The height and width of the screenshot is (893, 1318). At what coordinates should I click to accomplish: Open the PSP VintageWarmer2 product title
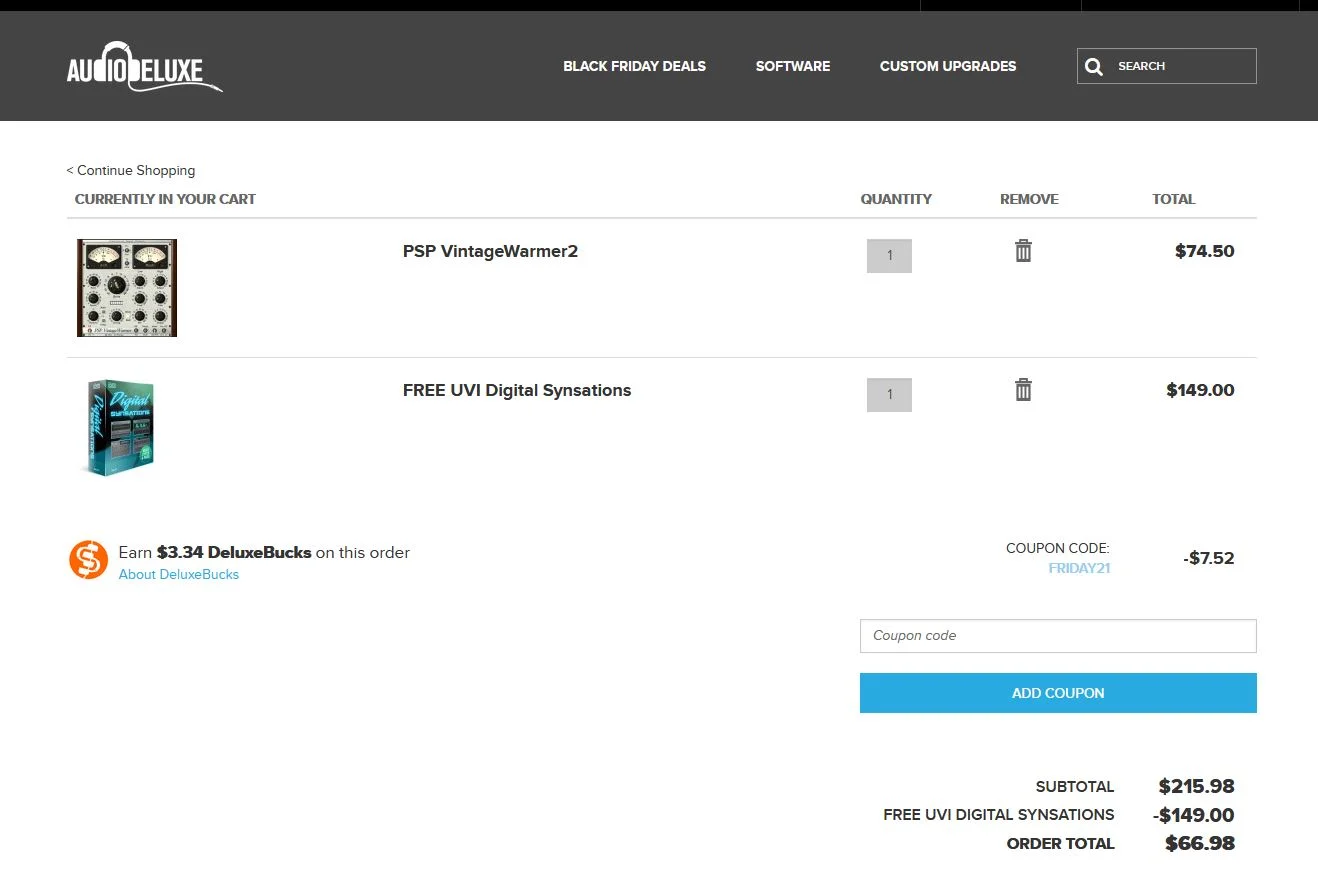coord(490,252)
